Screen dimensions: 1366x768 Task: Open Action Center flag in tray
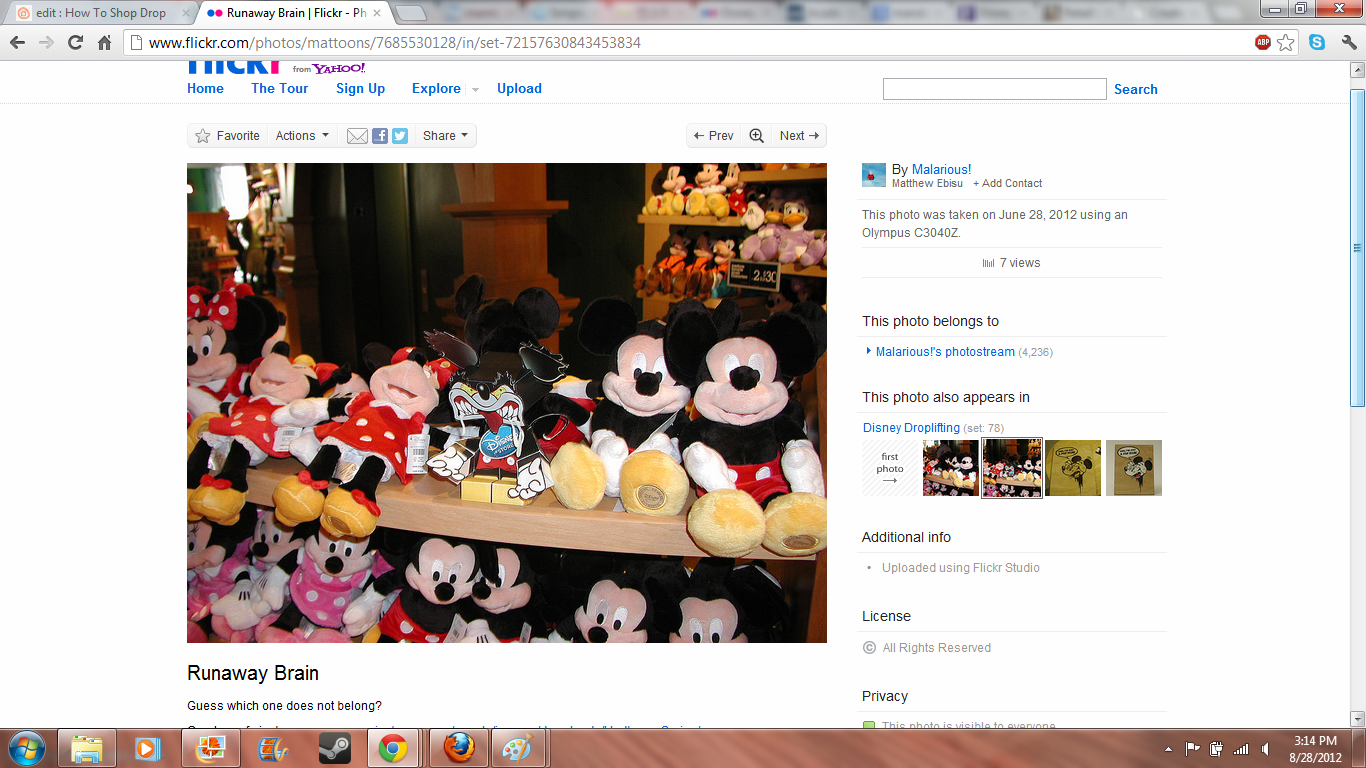[1193, 748]
